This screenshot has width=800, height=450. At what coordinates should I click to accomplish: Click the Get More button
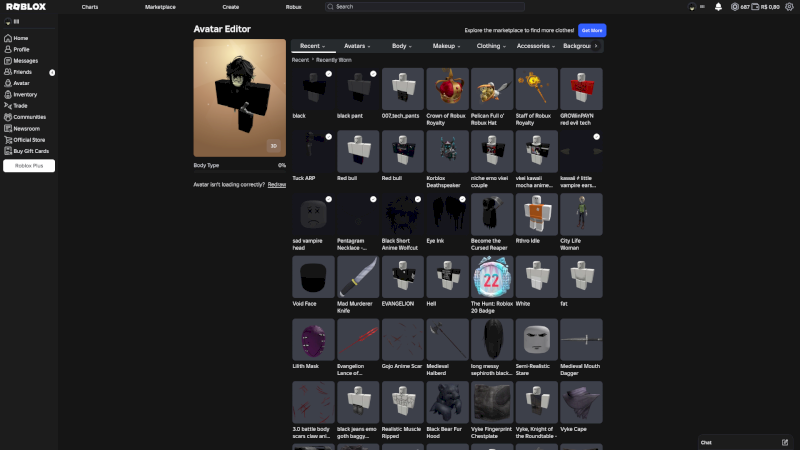tap(592, 30)
